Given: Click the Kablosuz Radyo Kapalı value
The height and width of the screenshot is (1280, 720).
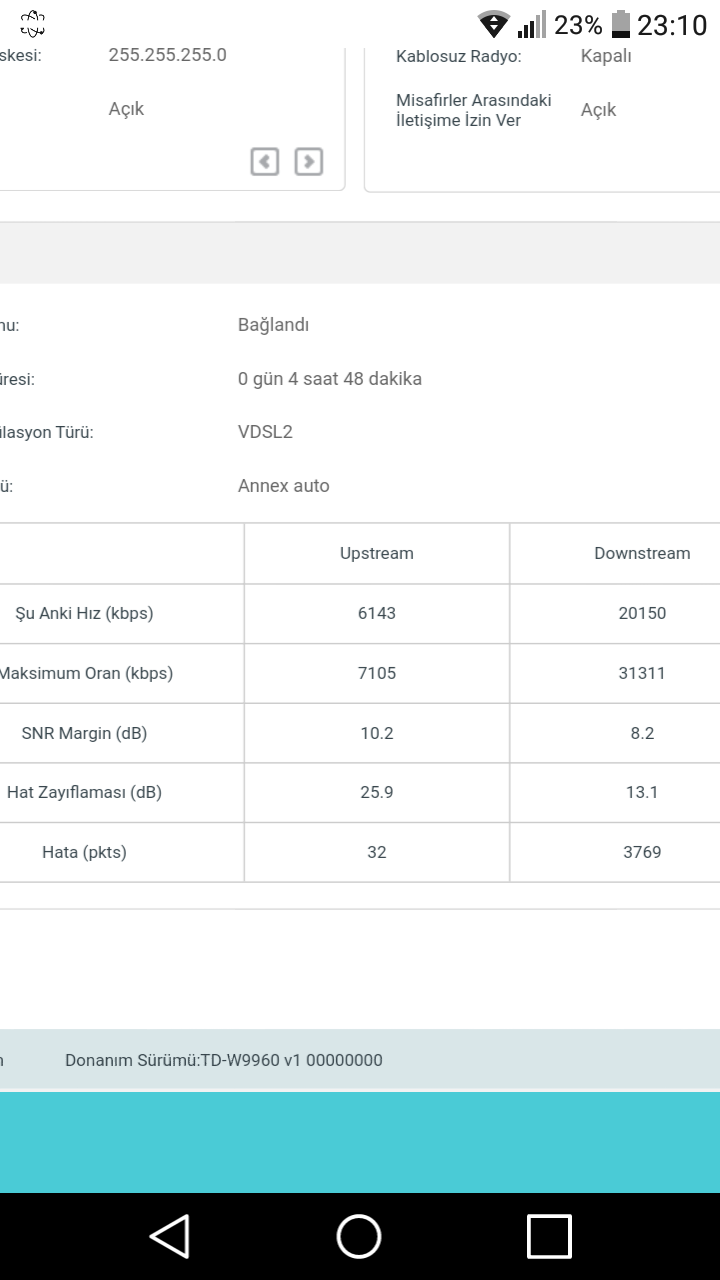Looking at the screenshot, I should tap(606, 56).
